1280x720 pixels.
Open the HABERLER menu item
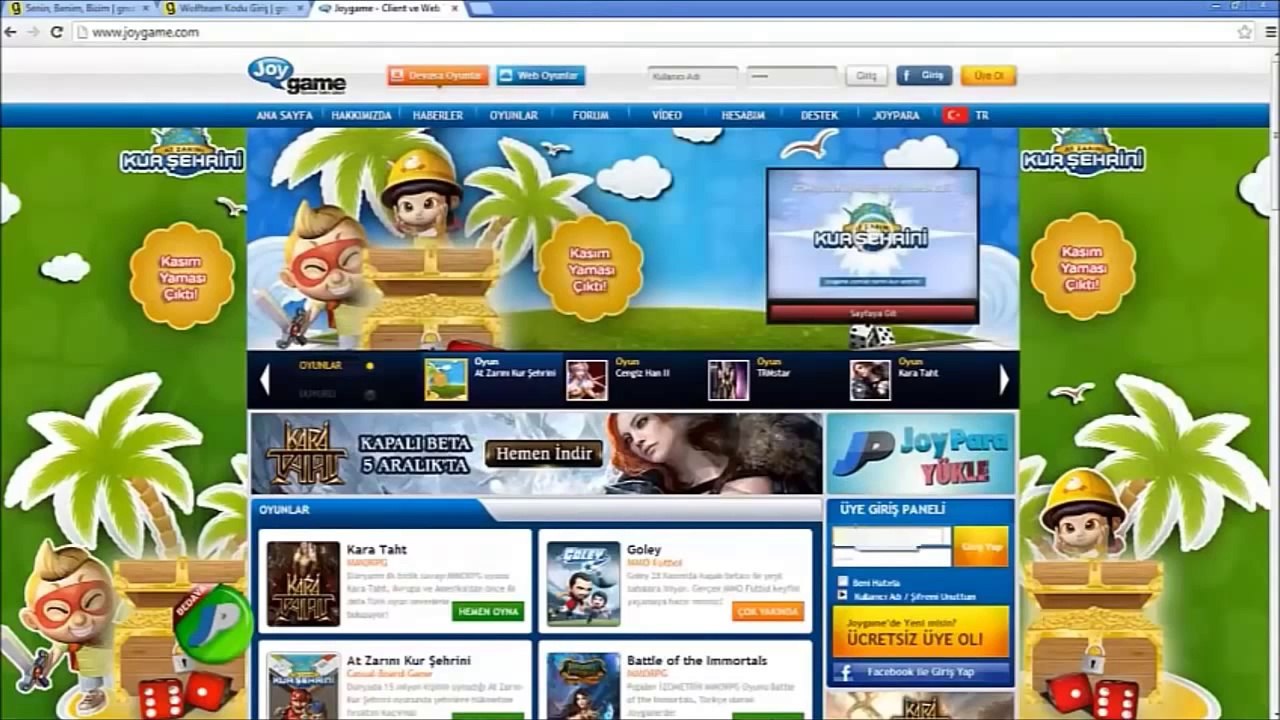pyautogui.click(x=438, y=115)
